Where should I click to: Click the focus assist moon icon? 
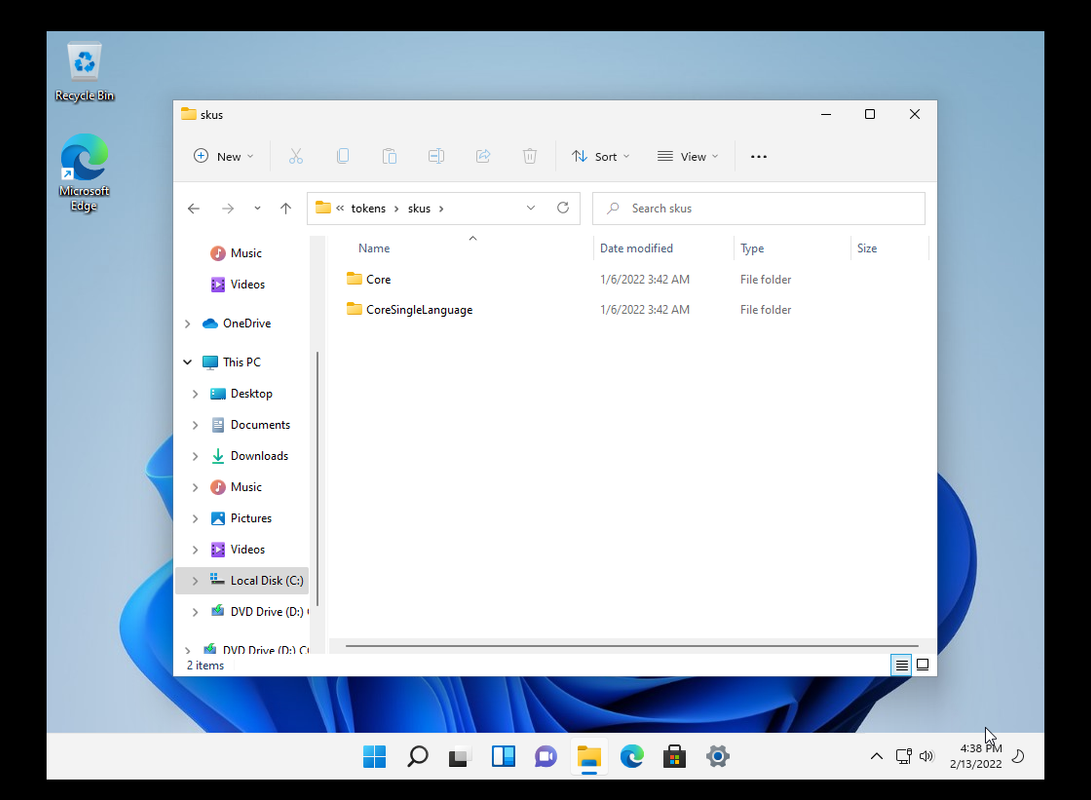coord(1018,756)
